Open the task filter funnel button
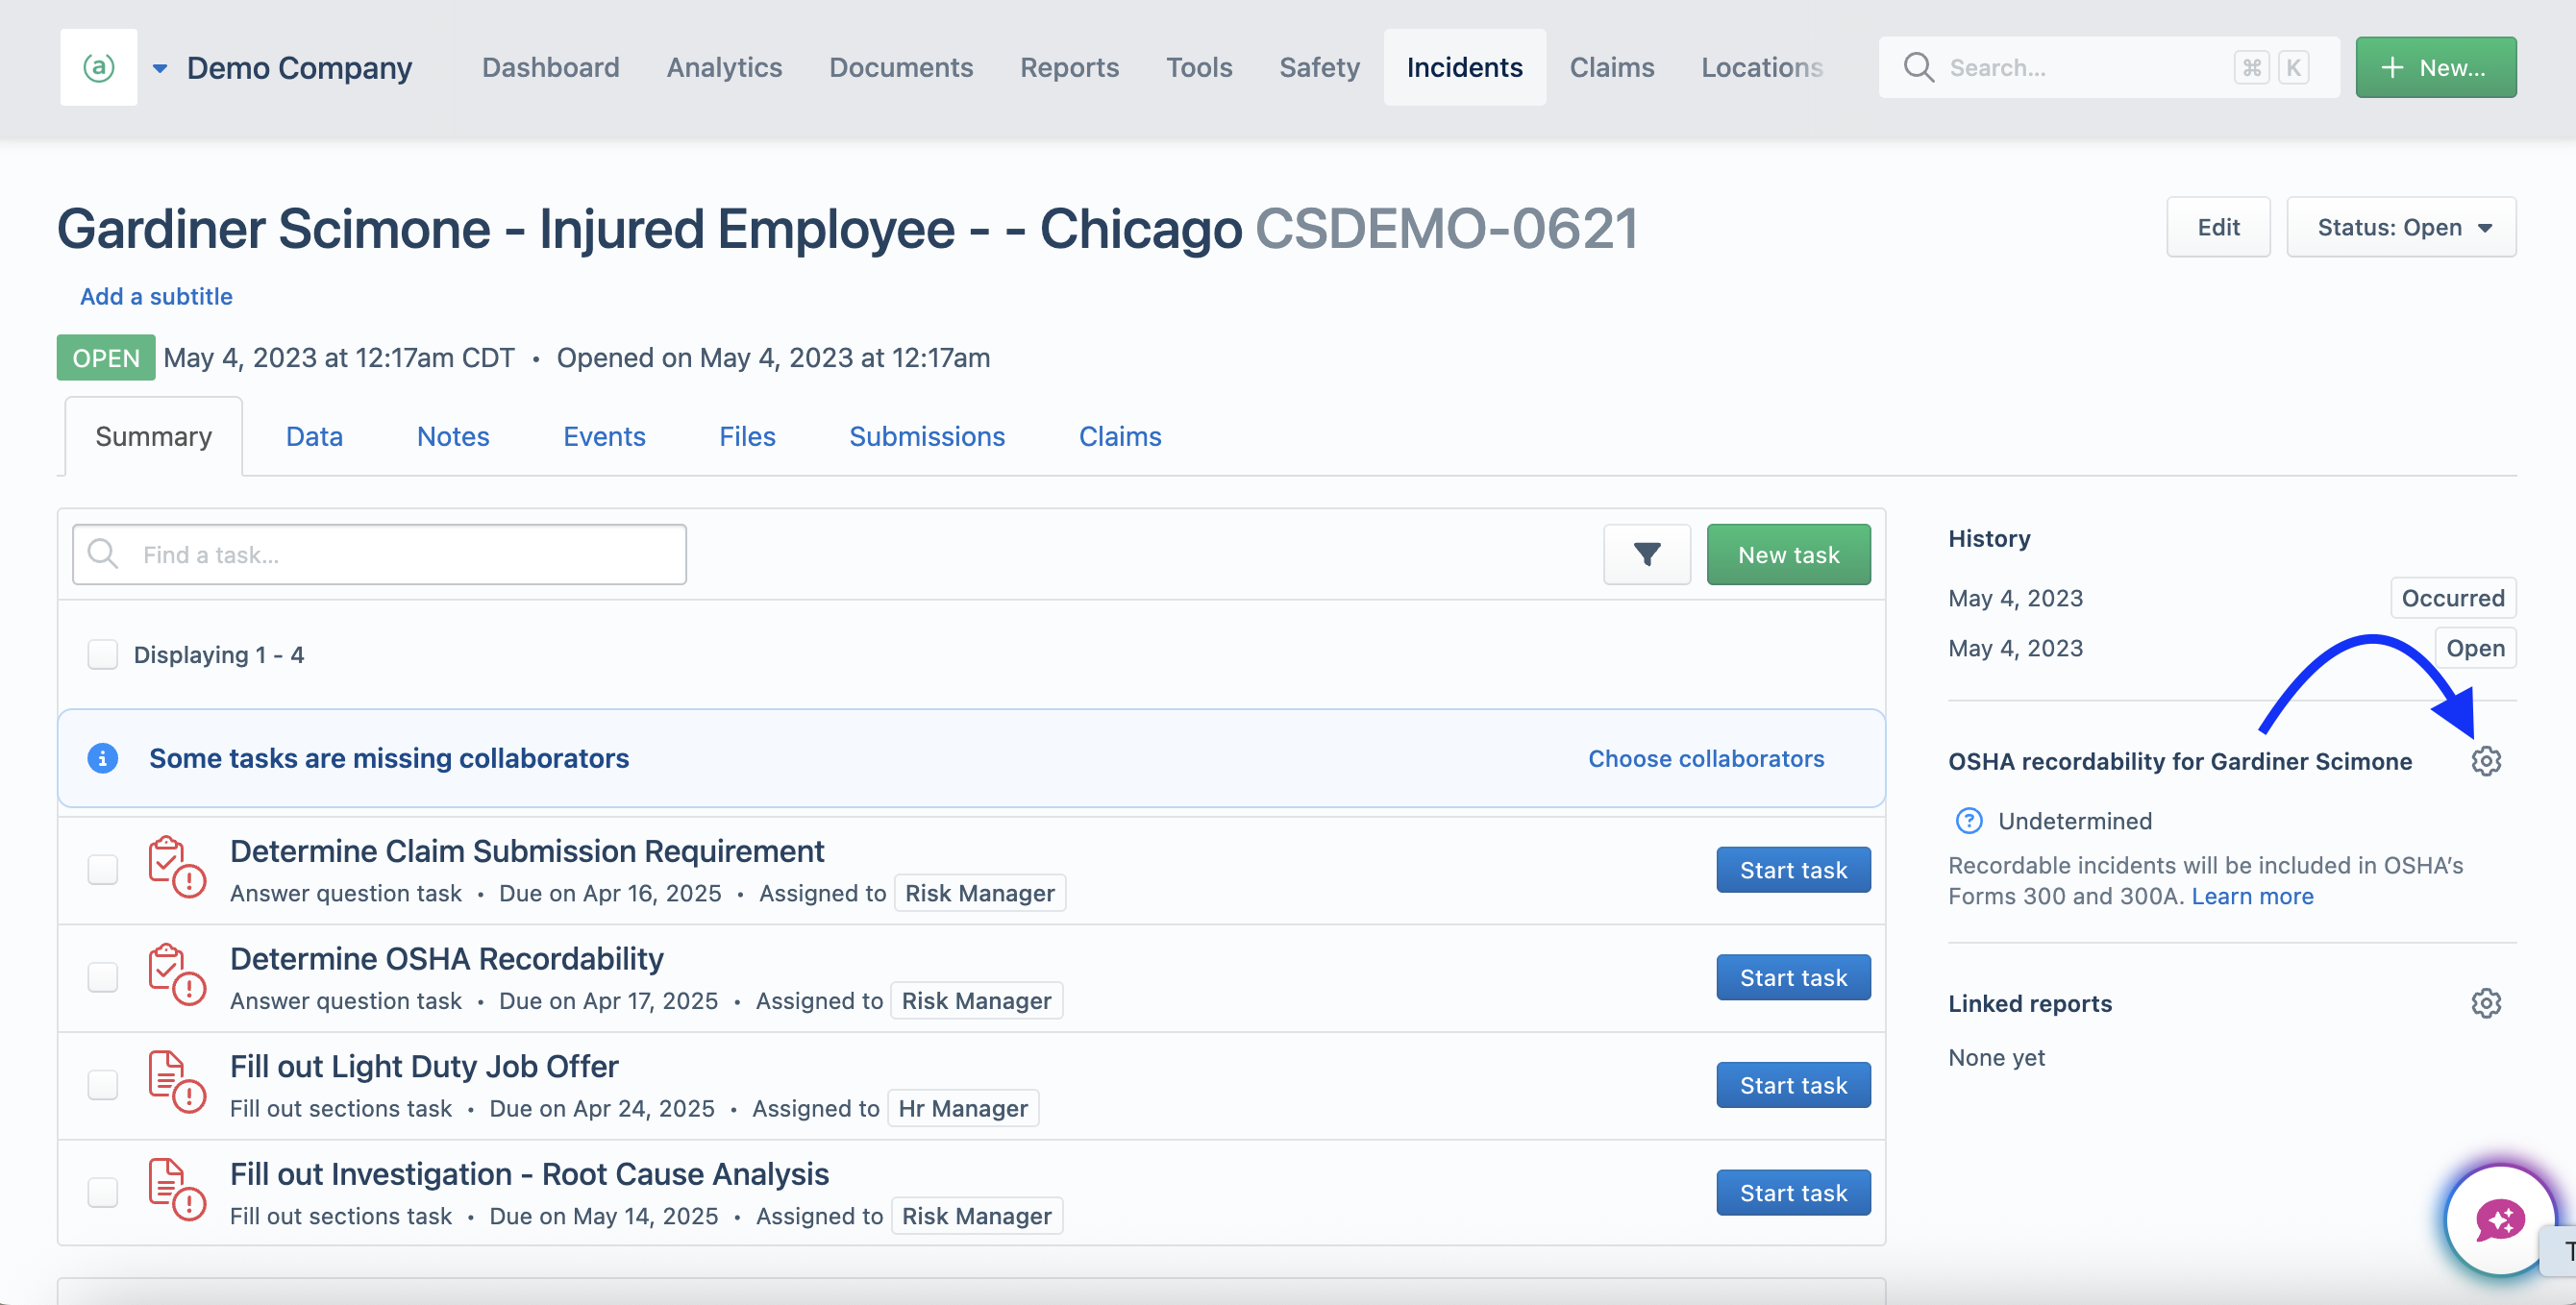Screen dimensions: 2576x1305 coord(1646,554)
